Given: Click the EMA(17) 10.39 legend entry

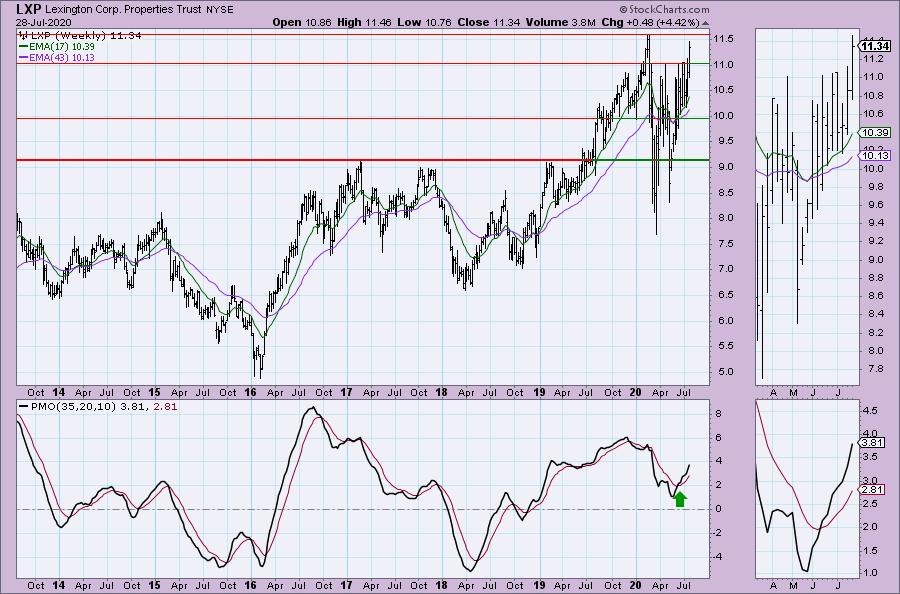Looking at the screenshot, I should click(62, 46).
